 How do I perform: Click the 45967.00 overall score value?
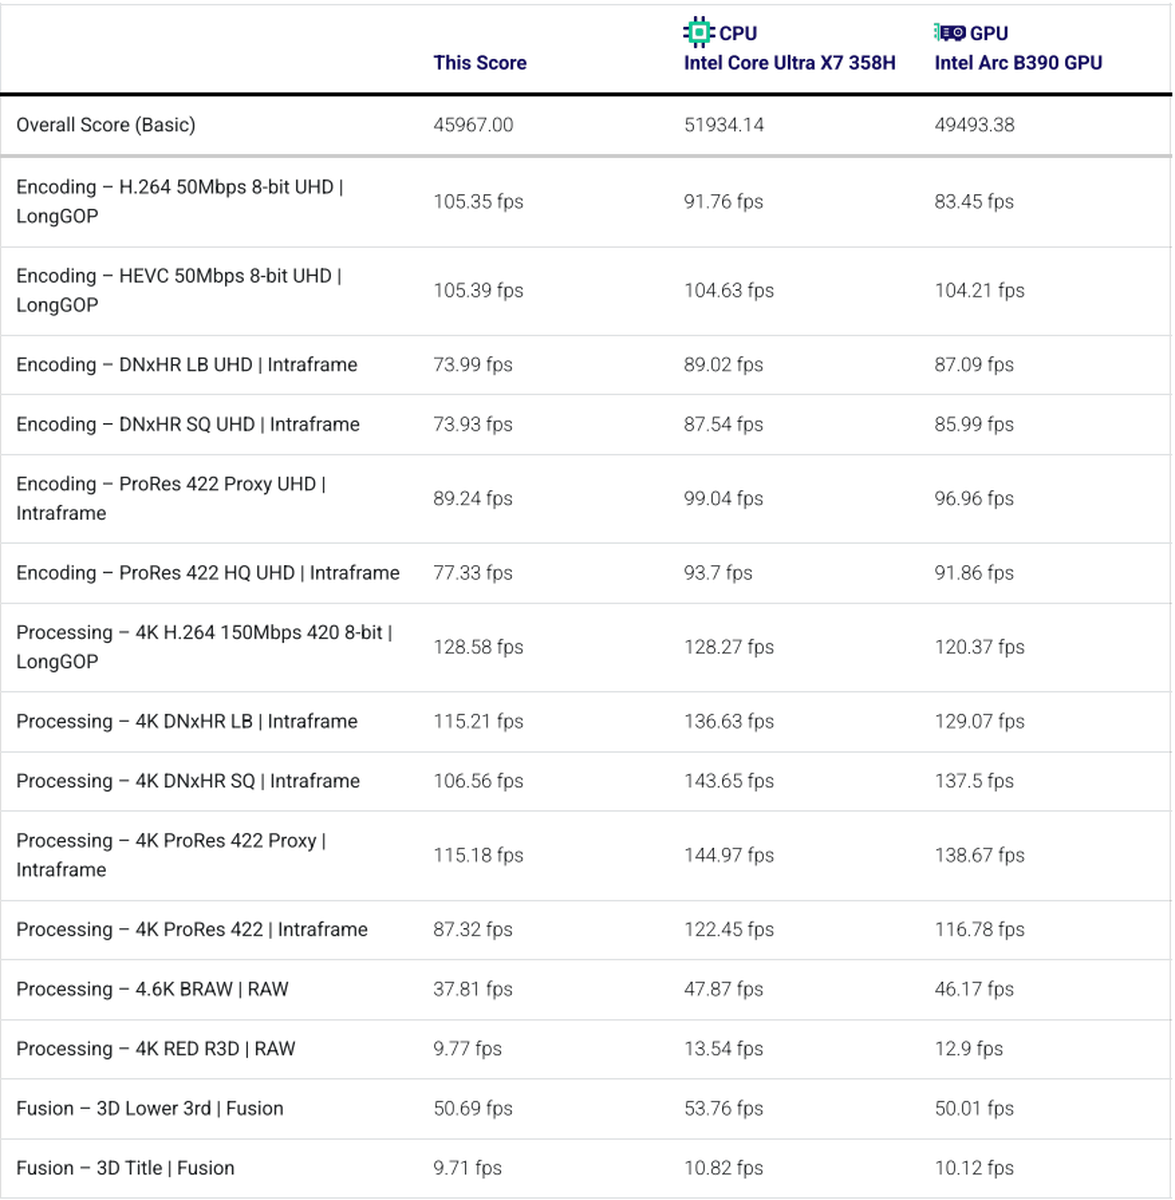point(473,125)
